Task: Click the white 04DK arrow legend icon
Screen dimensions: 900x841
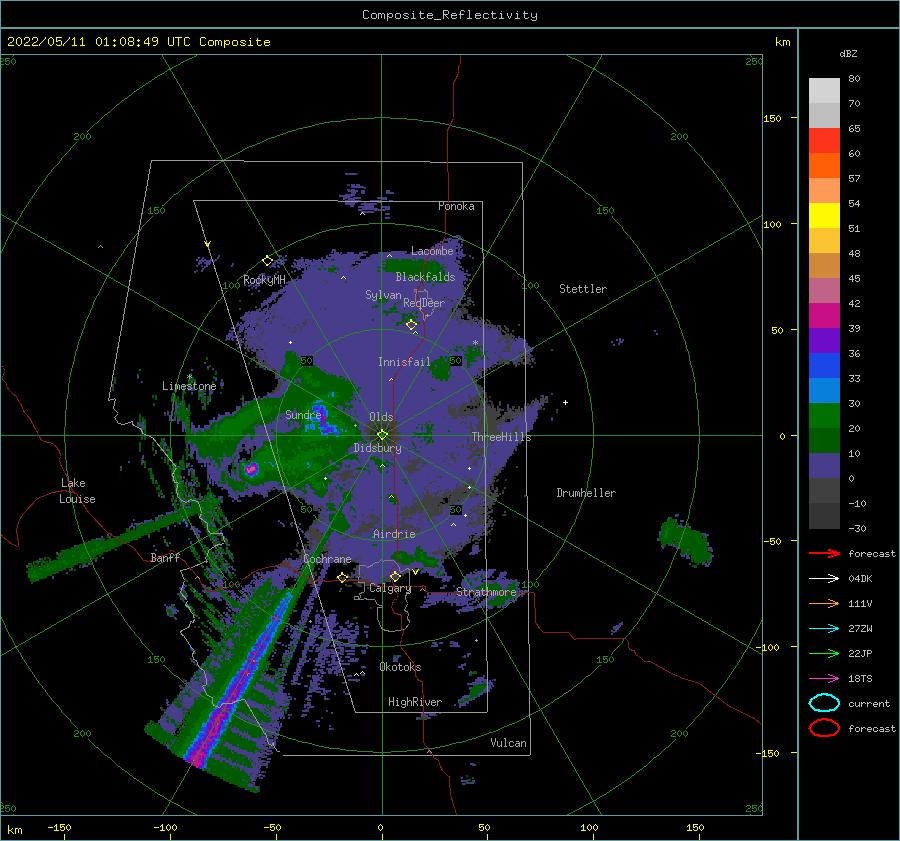Action: click(824, 578)
